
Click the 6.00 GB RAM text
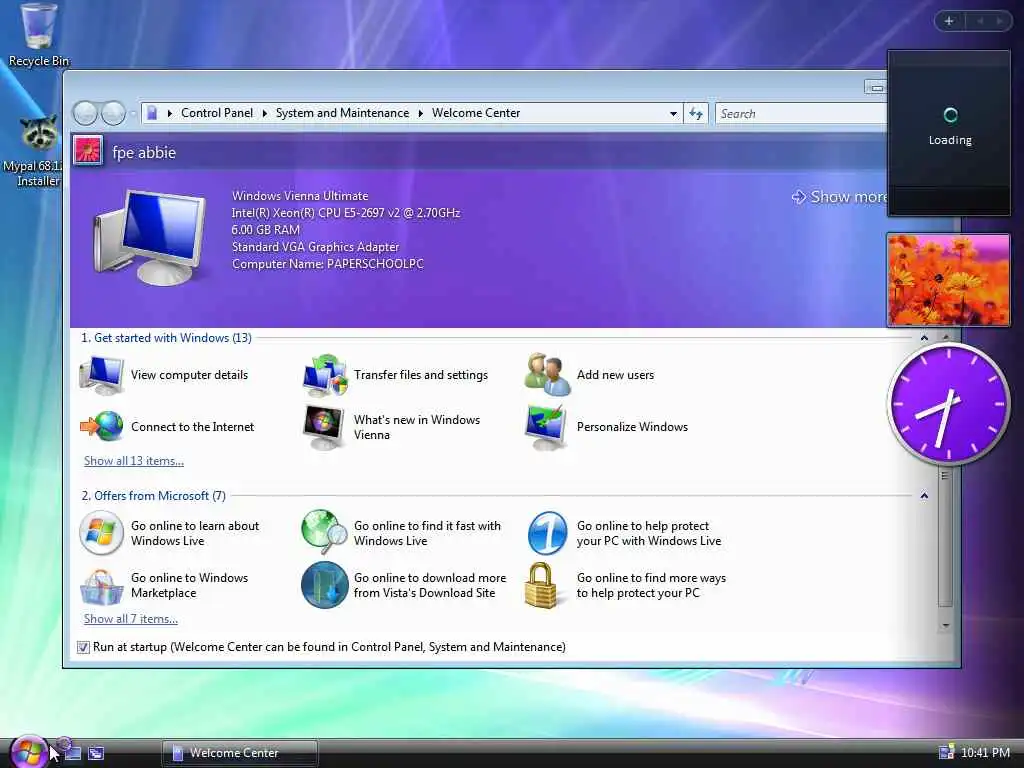(266, 230)
